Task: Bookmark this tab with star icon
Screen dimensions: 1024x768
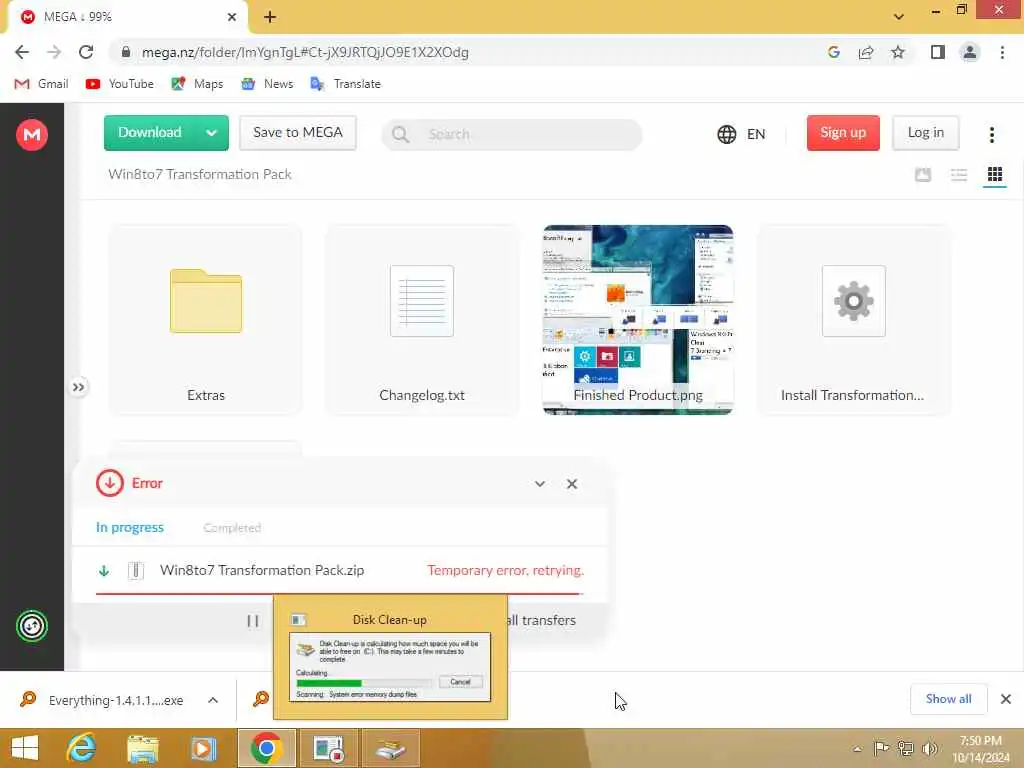Action: [x=898, y=52]
